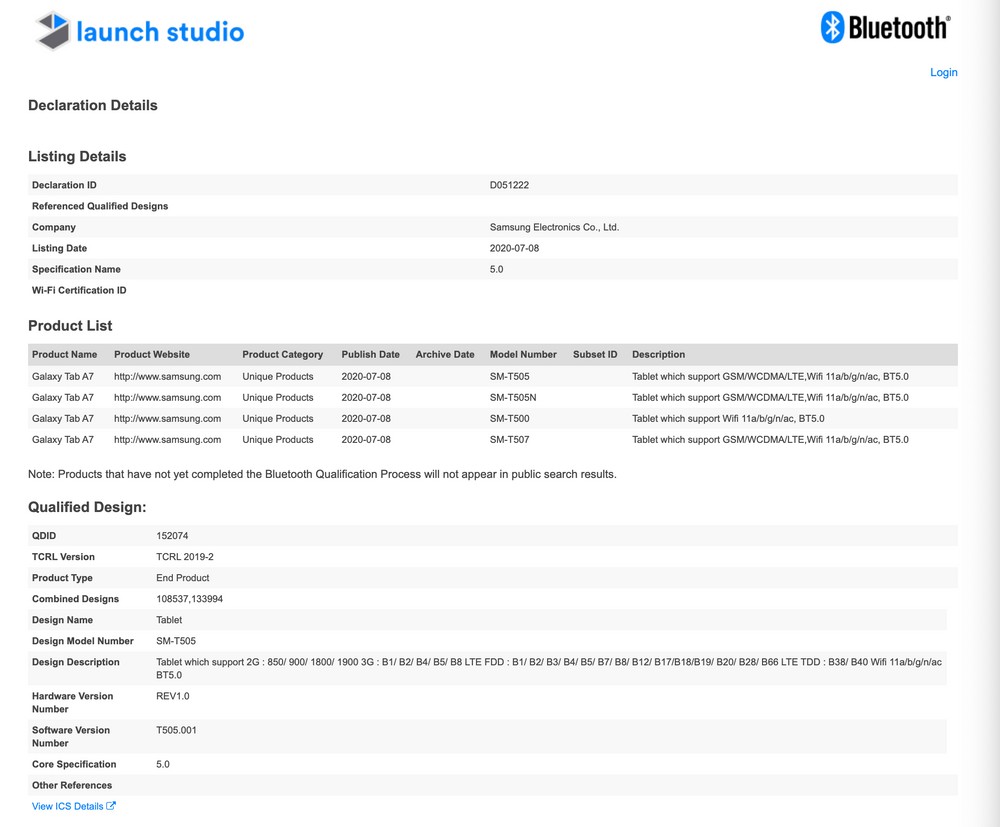Click the Product Website column header

(152, 355)
